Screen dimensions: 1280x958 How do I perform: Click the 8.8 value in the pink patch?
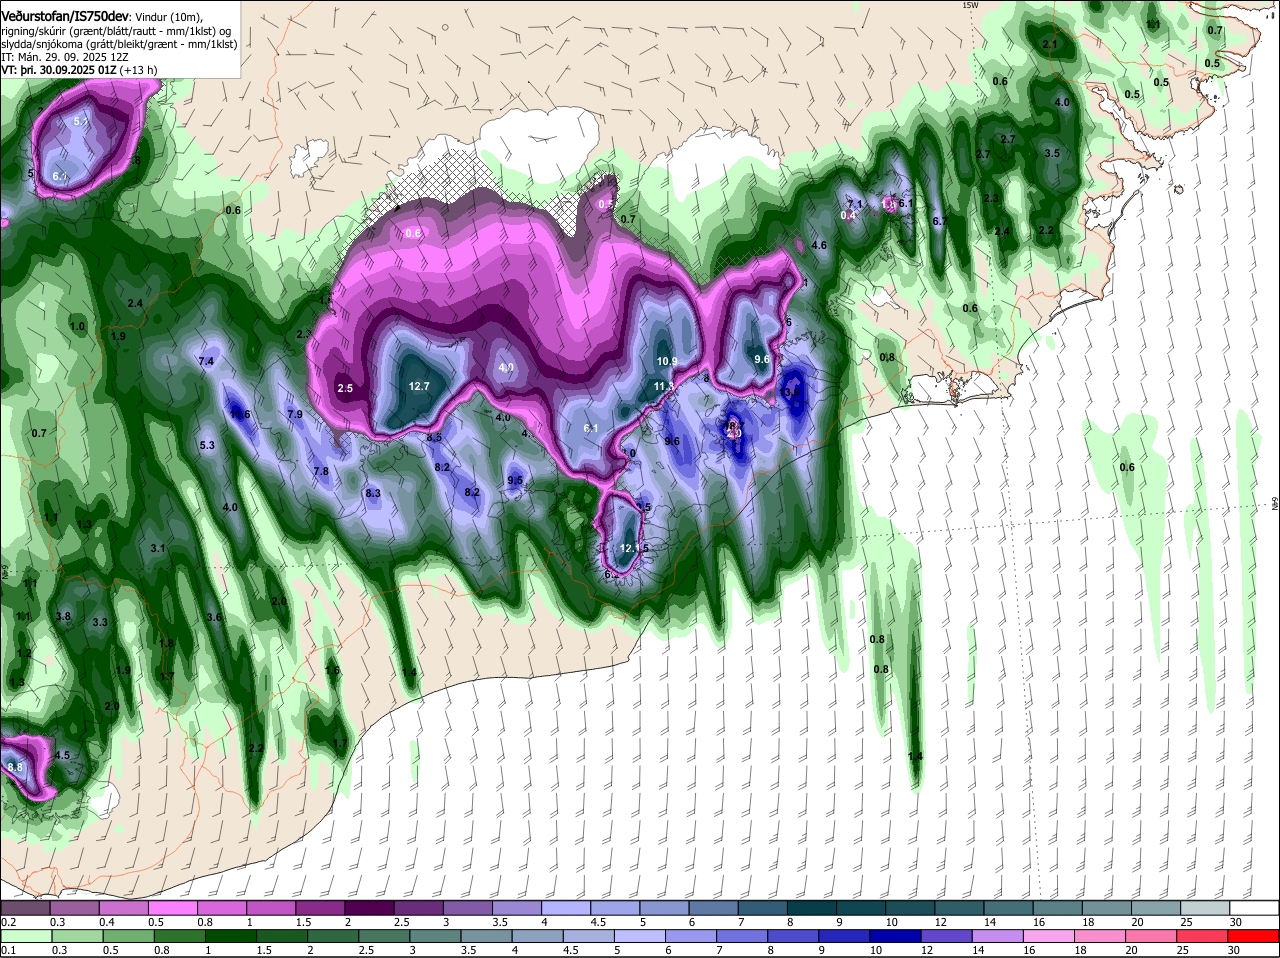15,767
